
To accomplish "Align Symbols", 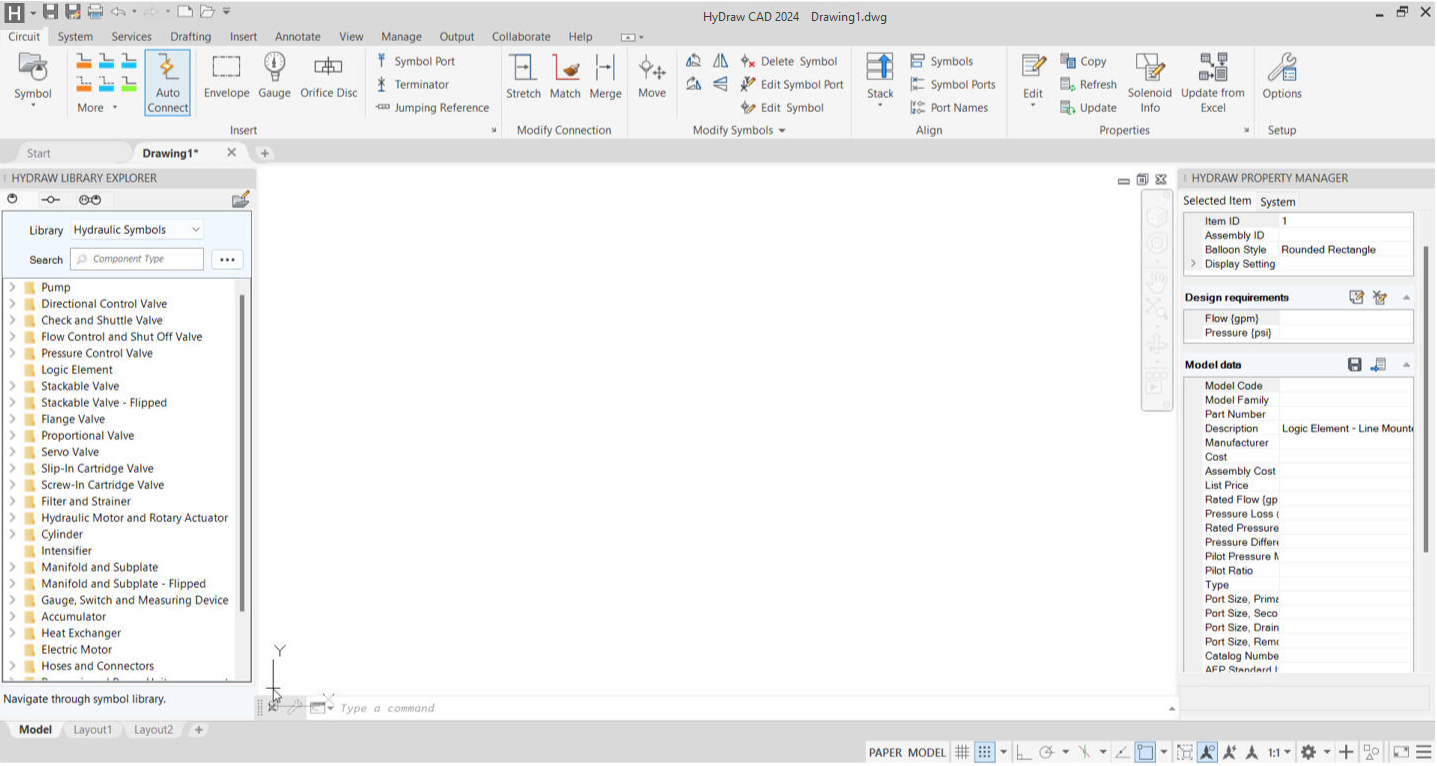I will (x=941, y=61).
